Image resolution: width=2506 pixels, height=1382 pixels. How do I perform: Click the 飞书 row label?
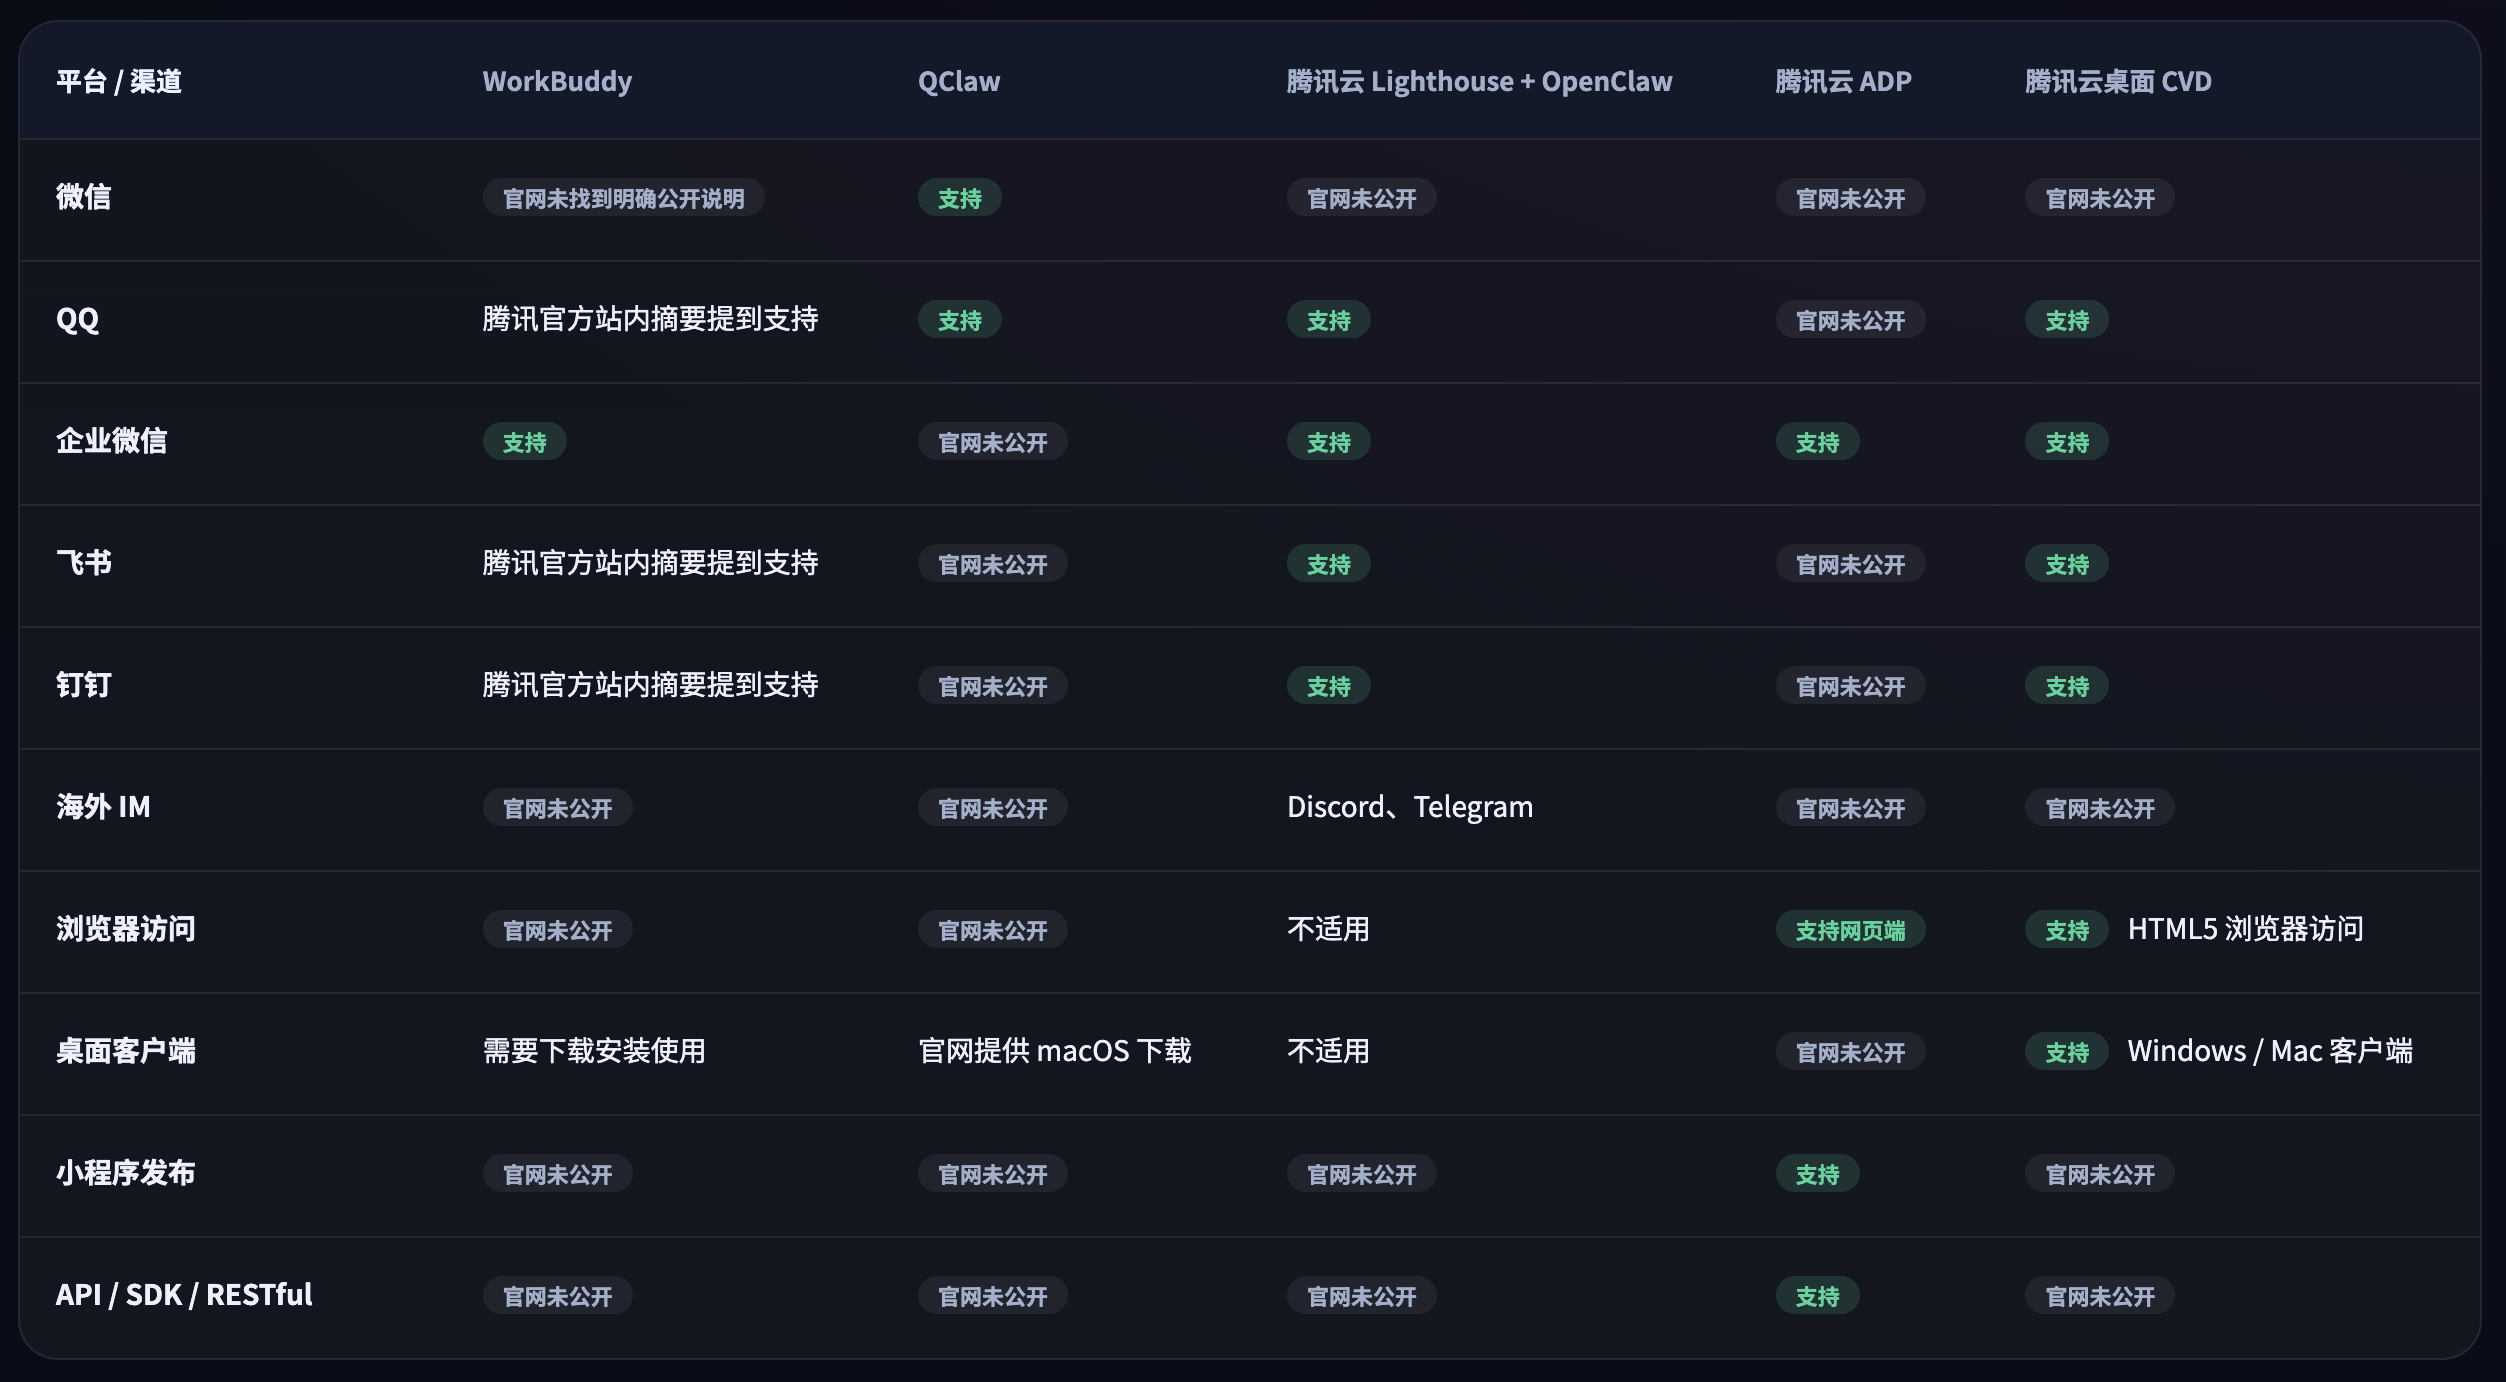click(84, 563)
